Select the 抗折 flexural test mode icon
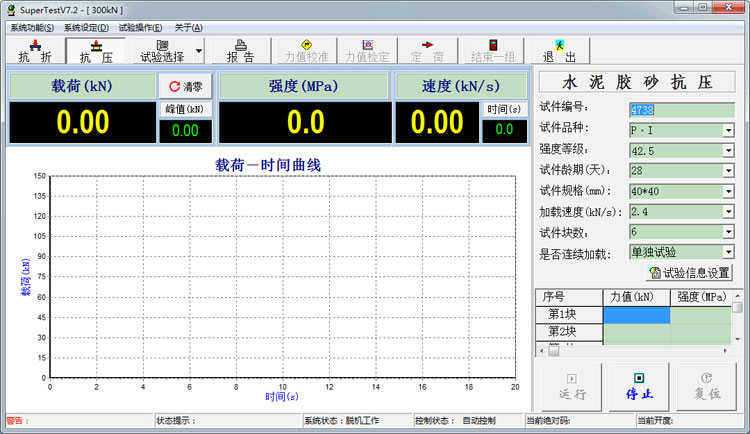The image size is (750, 434). pos(35,50)
